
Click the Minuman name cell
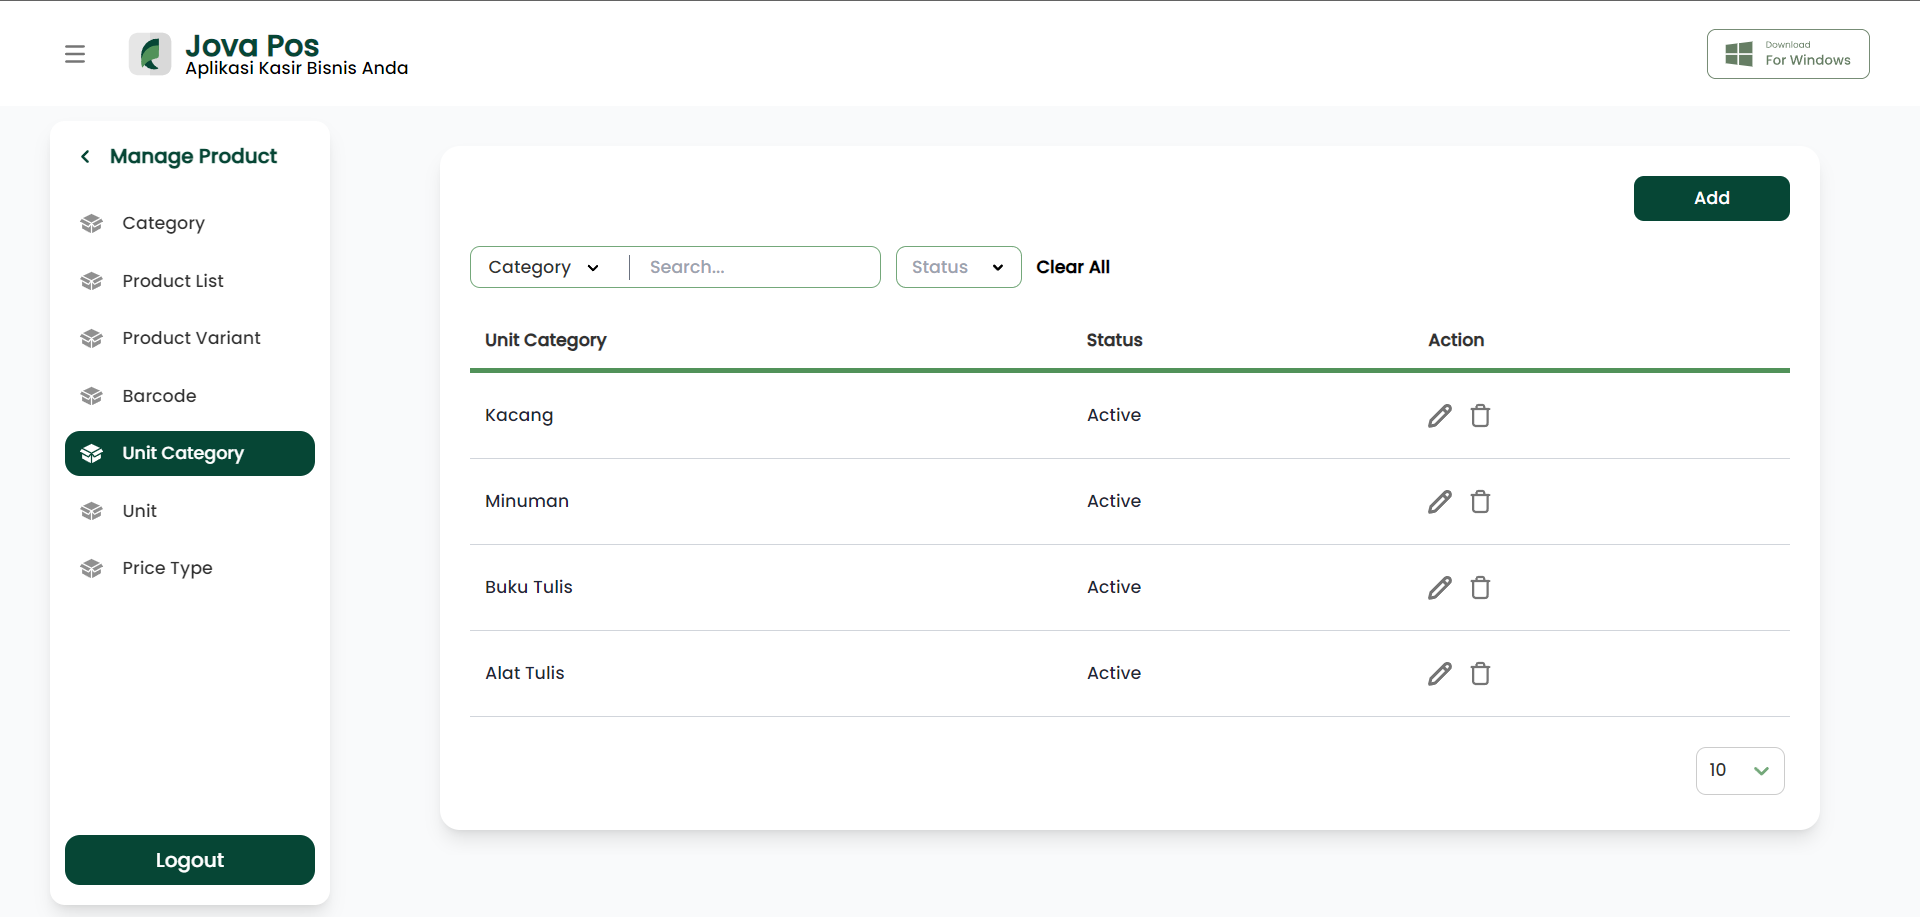click(527, 501)
